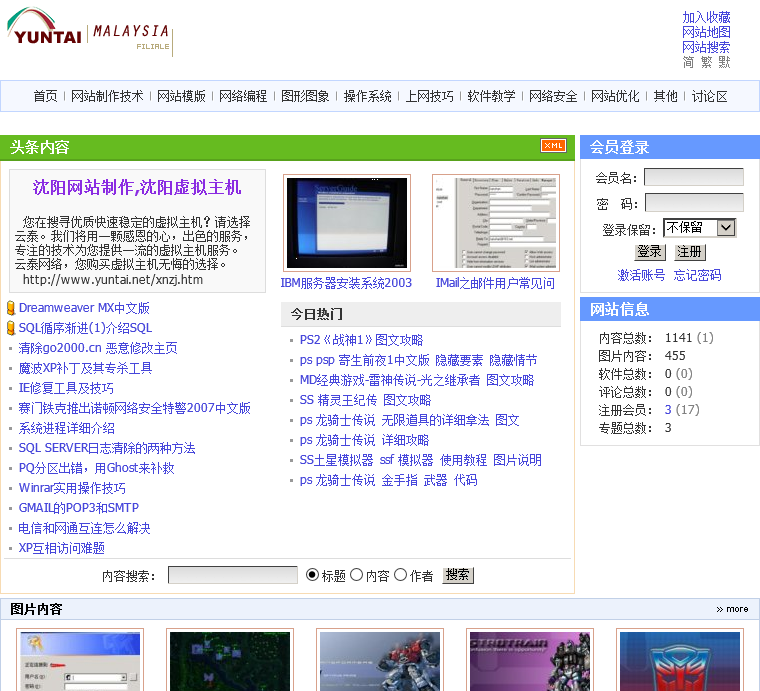This screenshot has width=760, height=691.
Task: Click the 搜索 button for content search
Action: [458, 575]
